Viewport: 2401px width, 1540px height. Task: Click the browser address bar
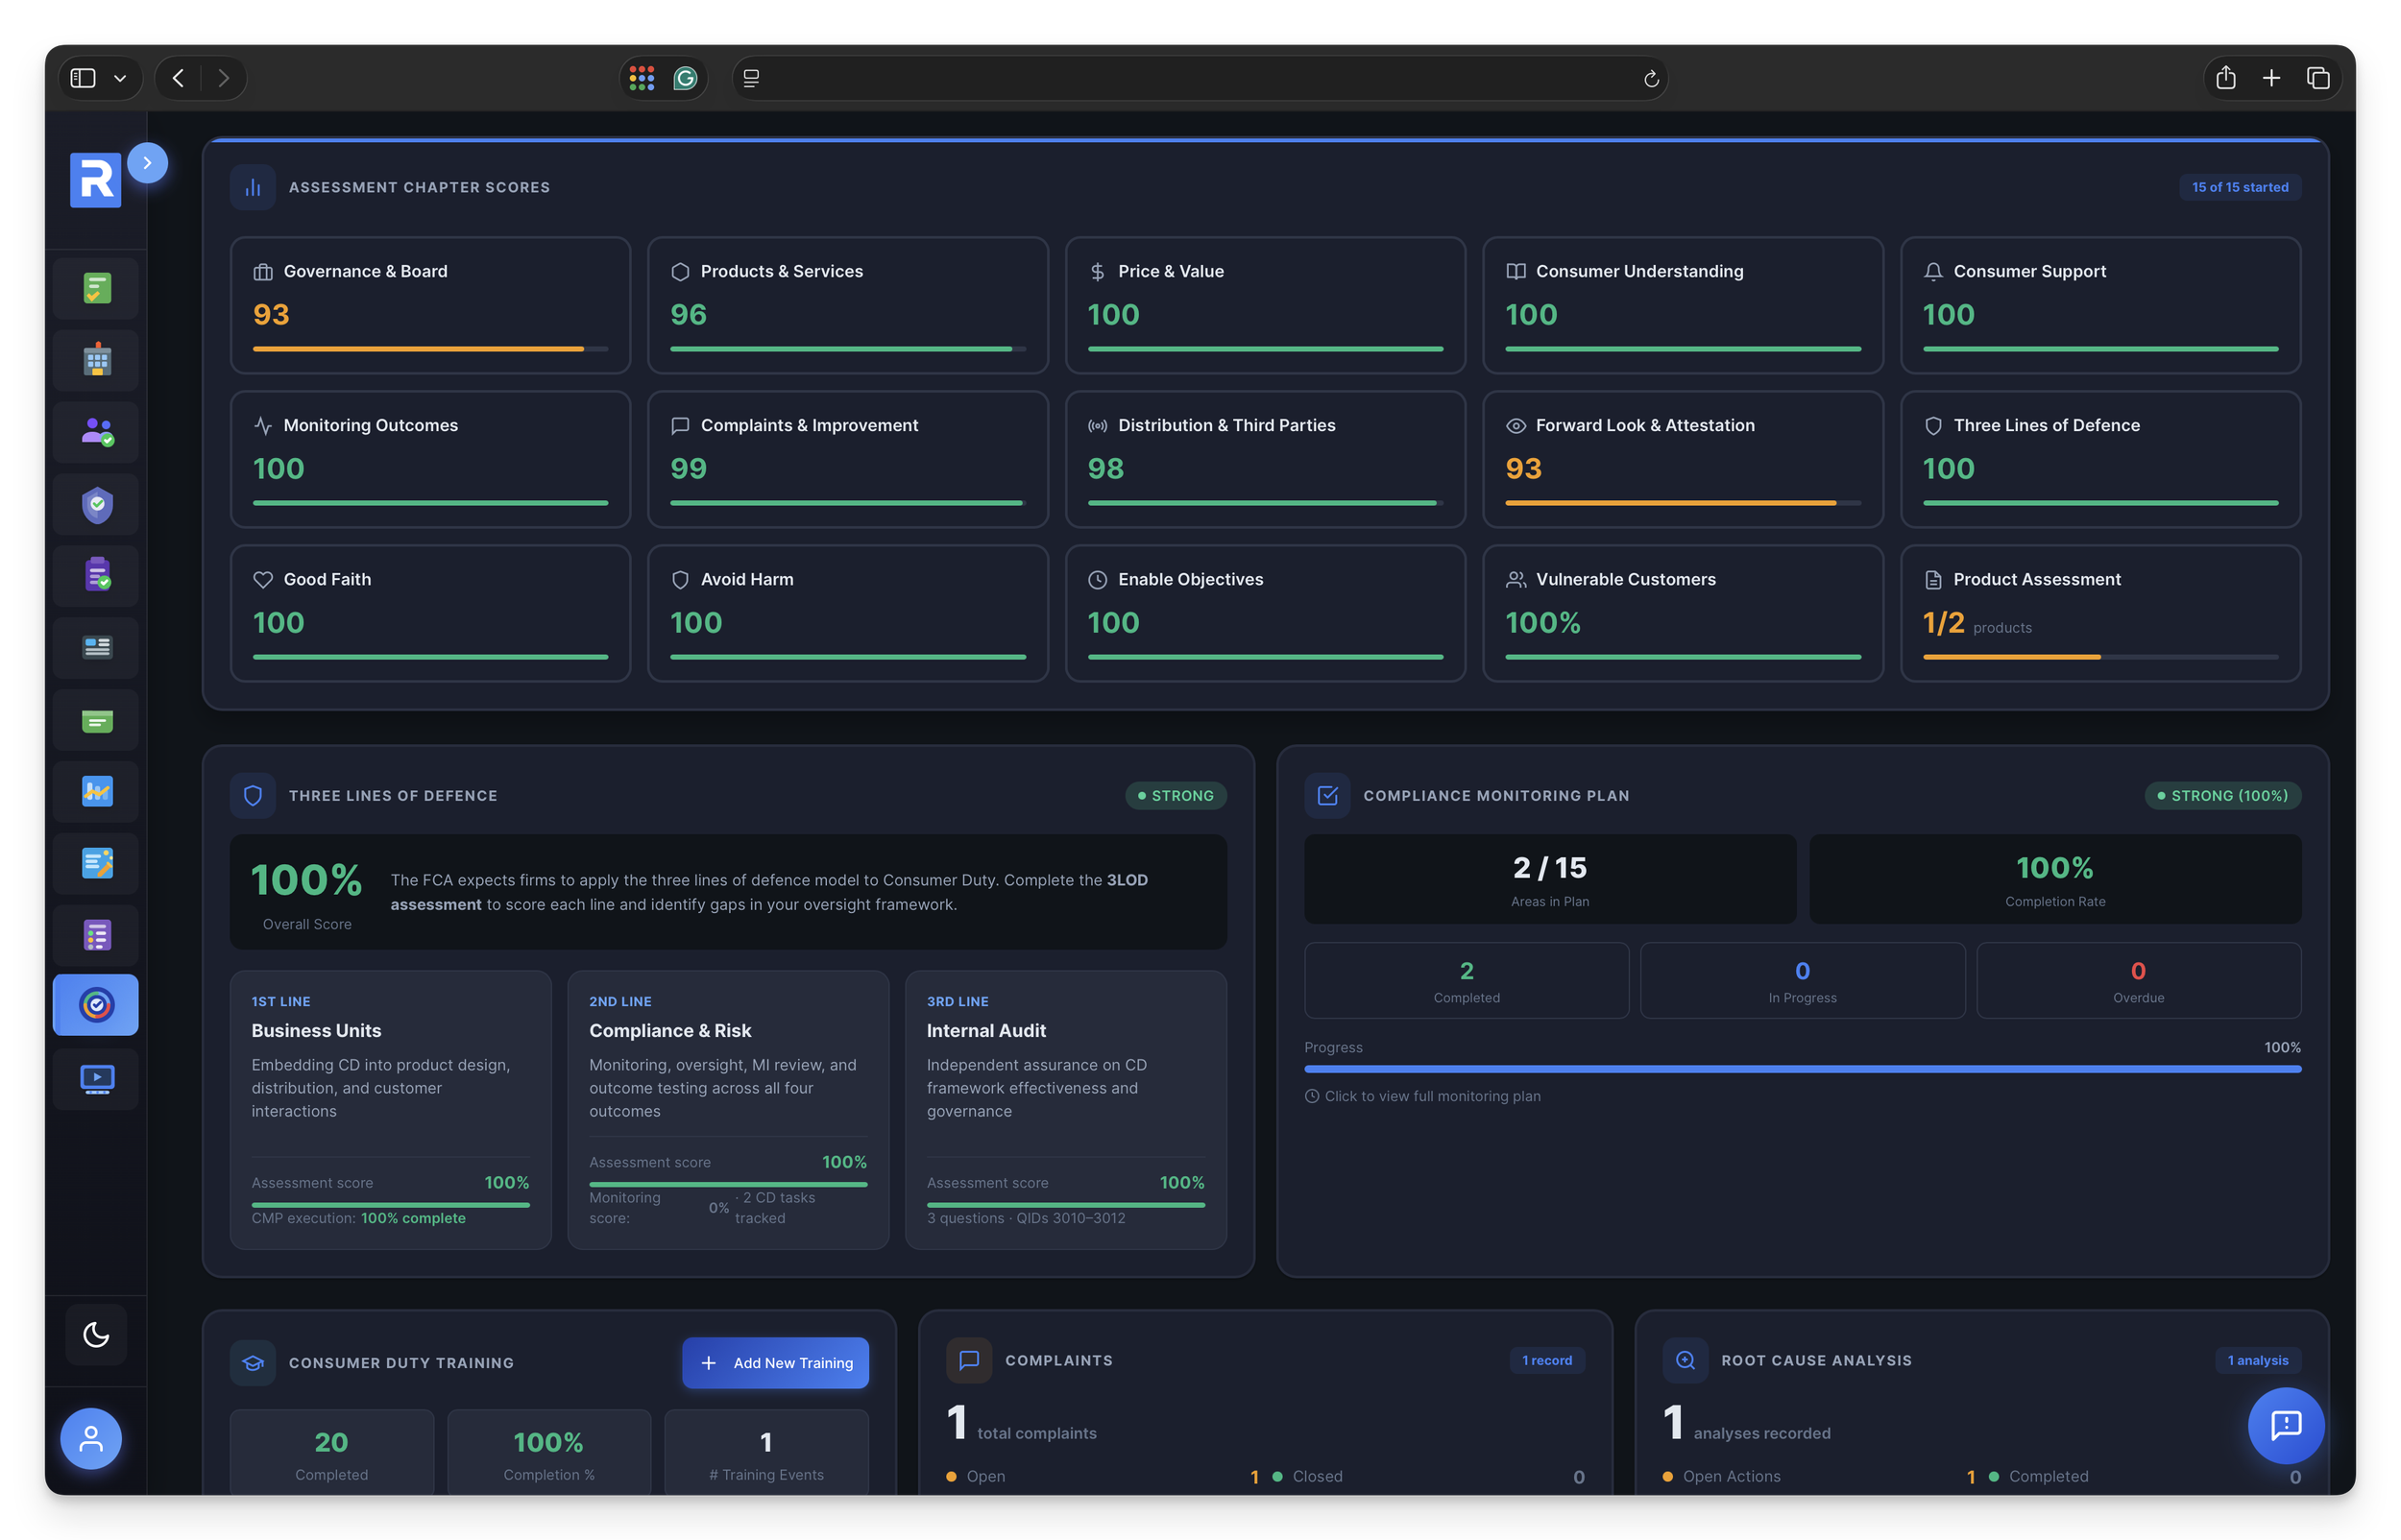pyautogui.click(x=1200, y=78)
